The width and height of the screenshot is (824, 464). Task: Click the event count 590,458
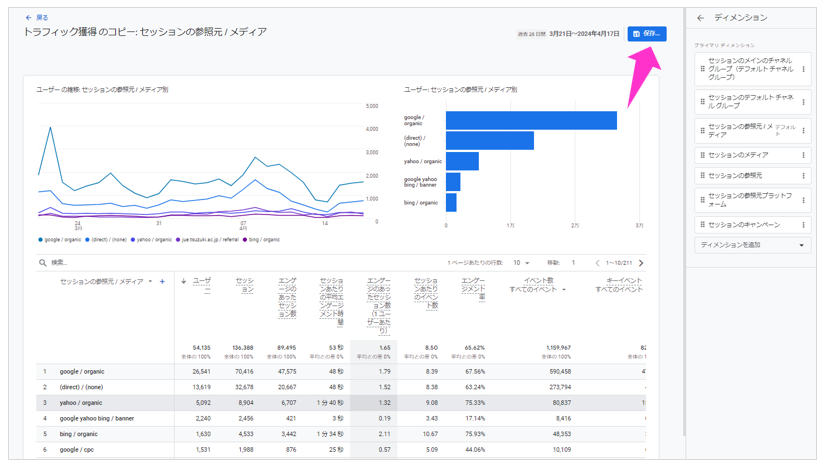[560, 372]
